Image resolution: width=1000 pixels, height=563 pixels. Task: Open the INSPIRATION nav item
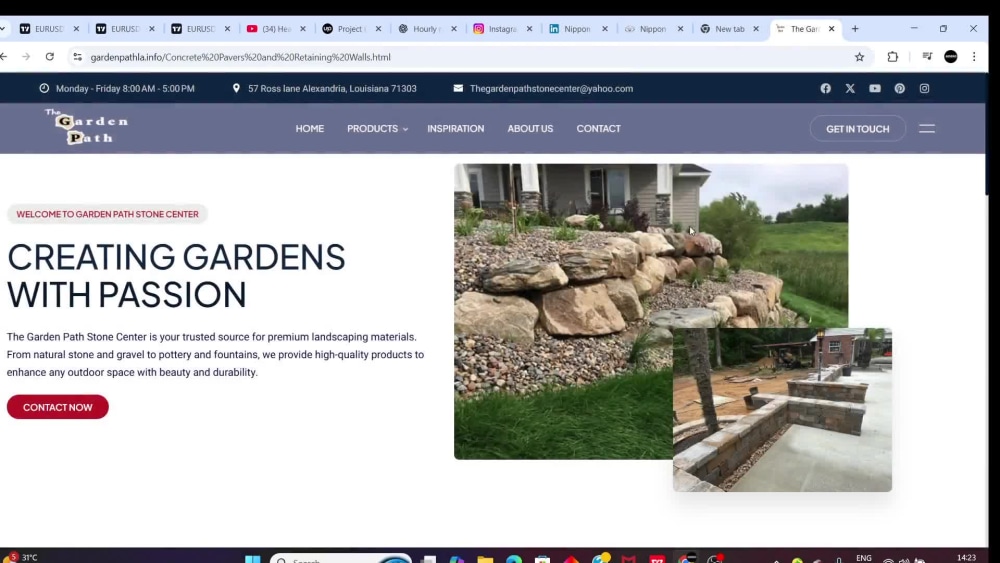[x=455, y=129]
